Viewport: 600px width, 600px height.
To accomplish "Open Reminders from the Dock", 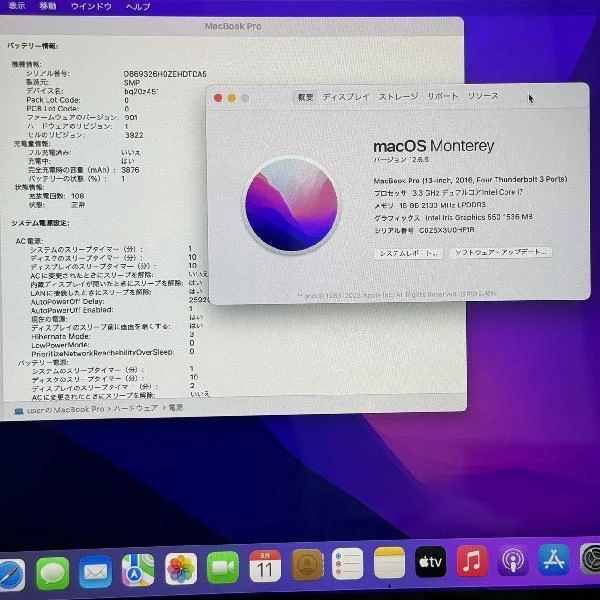I will [347, 563].
